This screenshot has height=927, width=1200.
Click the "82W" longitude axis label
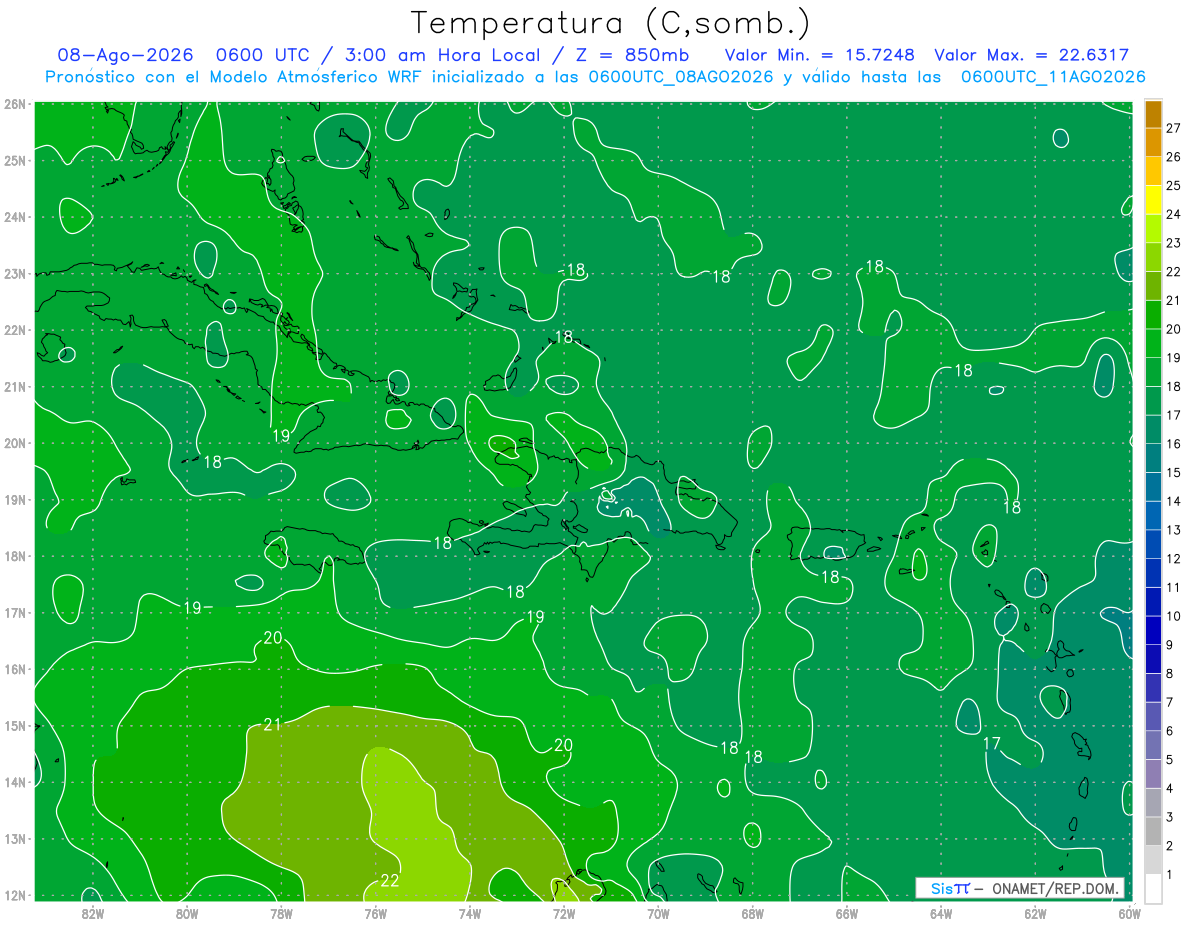tap(92, 913)
